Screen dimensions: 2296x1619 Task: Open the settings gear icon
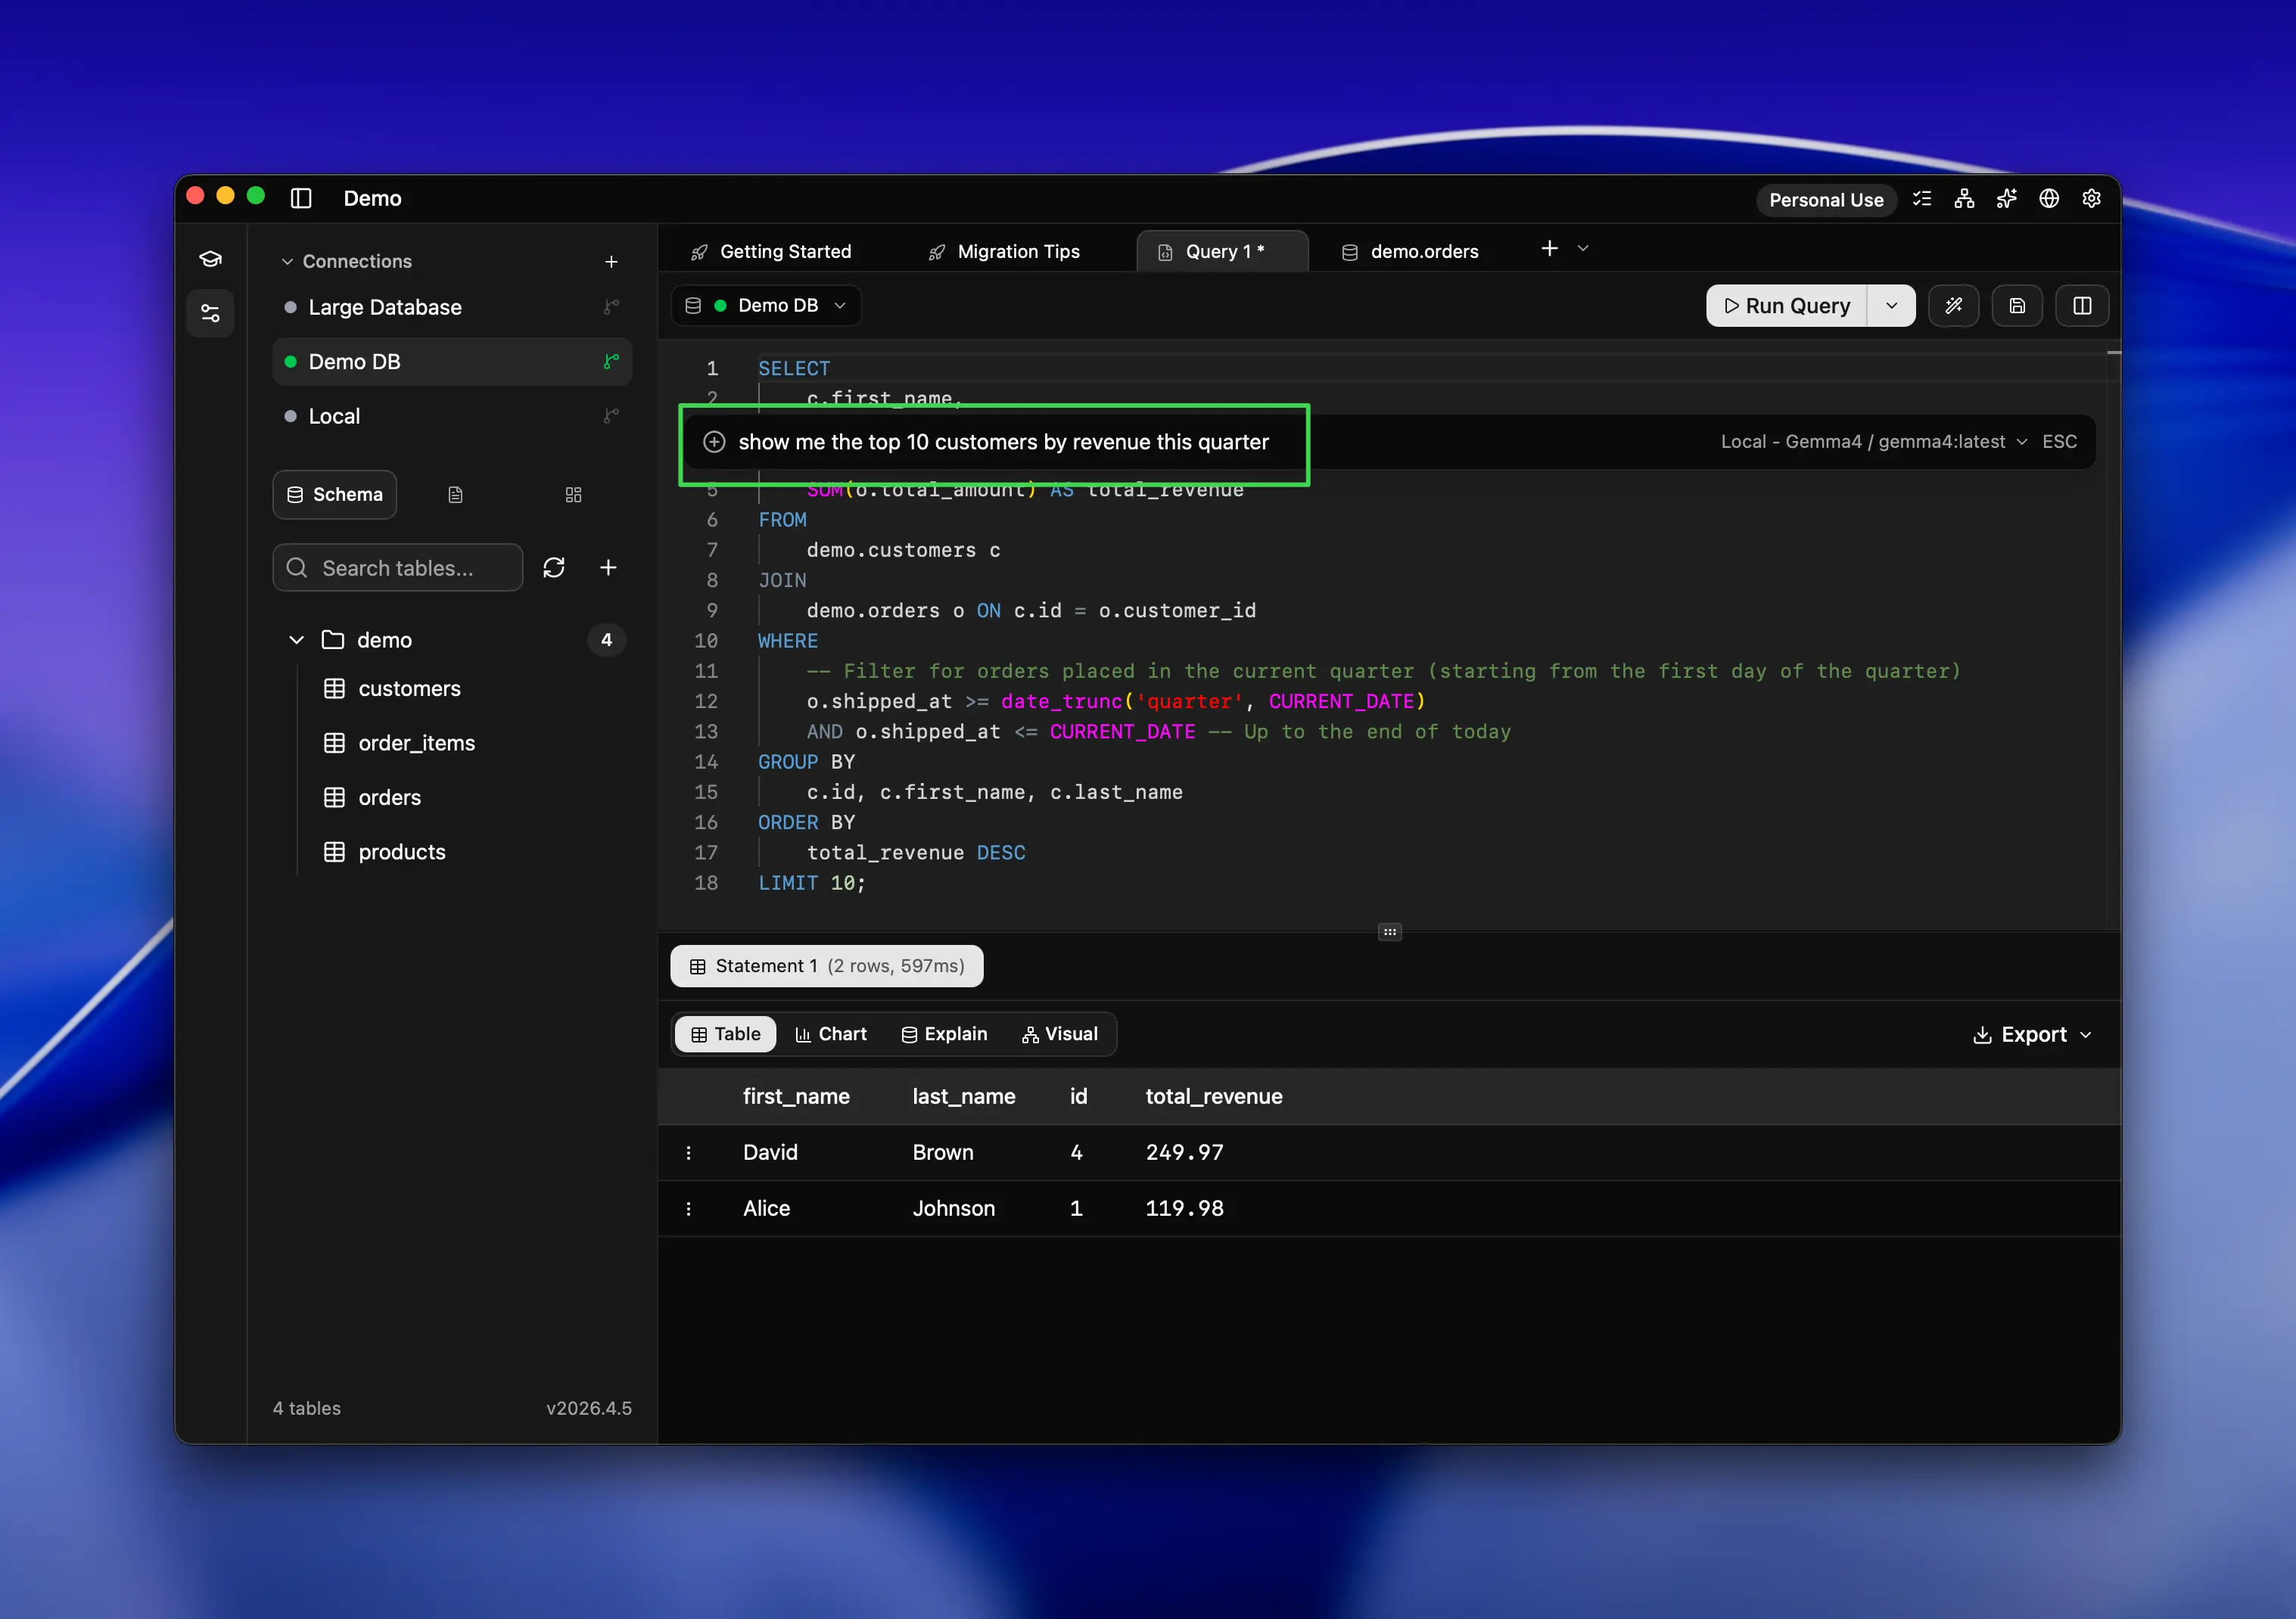pos(2091,199)
